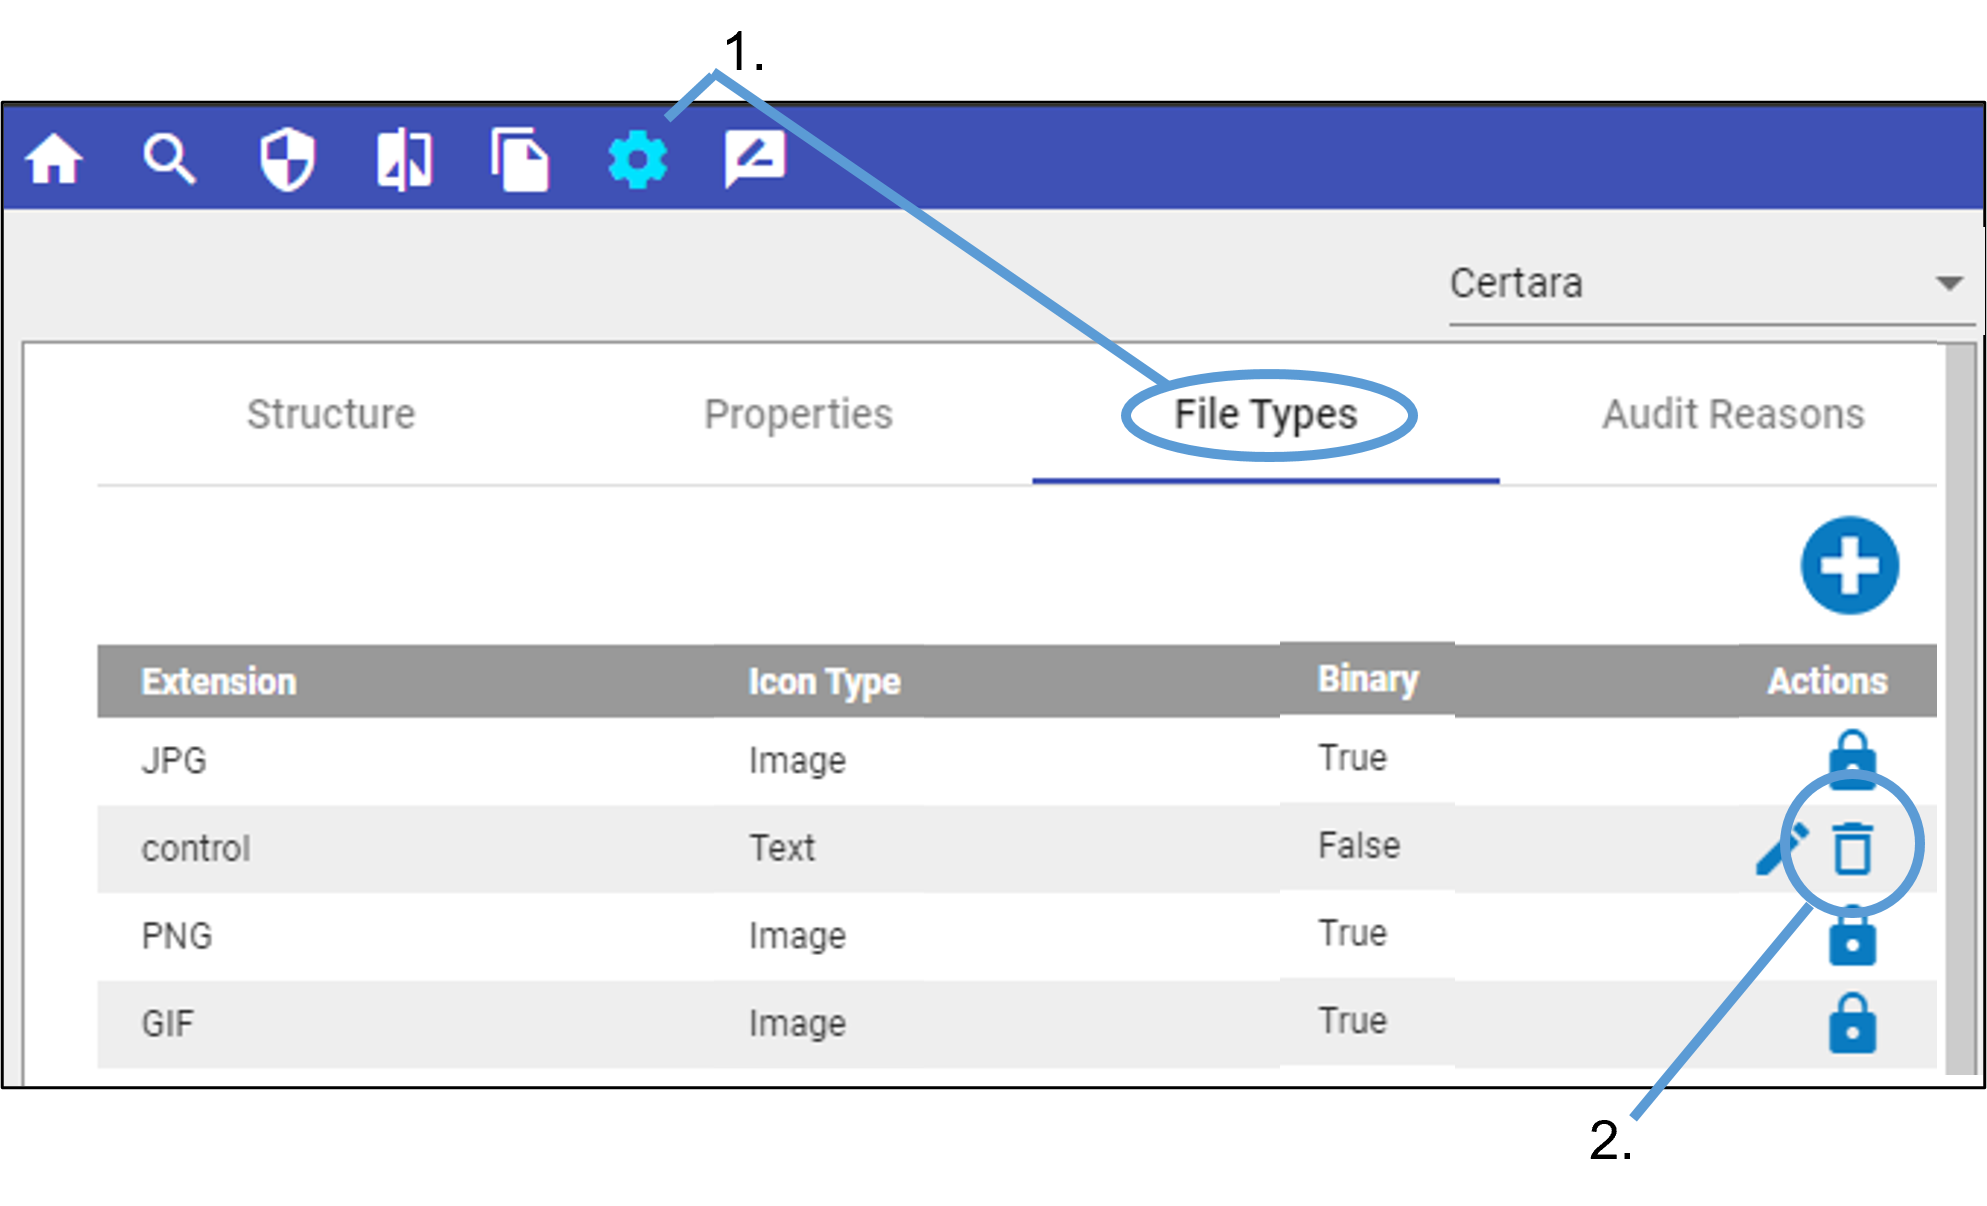Click the lock icon for PNG row
Image resolution: width=1987 pixels, height=1206 pixels.
tap(1852, 936)
